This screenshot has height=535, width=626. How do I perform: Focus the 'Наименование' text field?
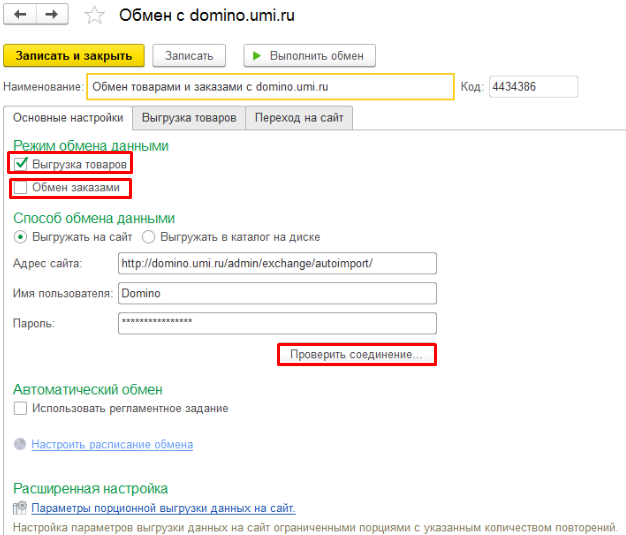click(270, 87)
